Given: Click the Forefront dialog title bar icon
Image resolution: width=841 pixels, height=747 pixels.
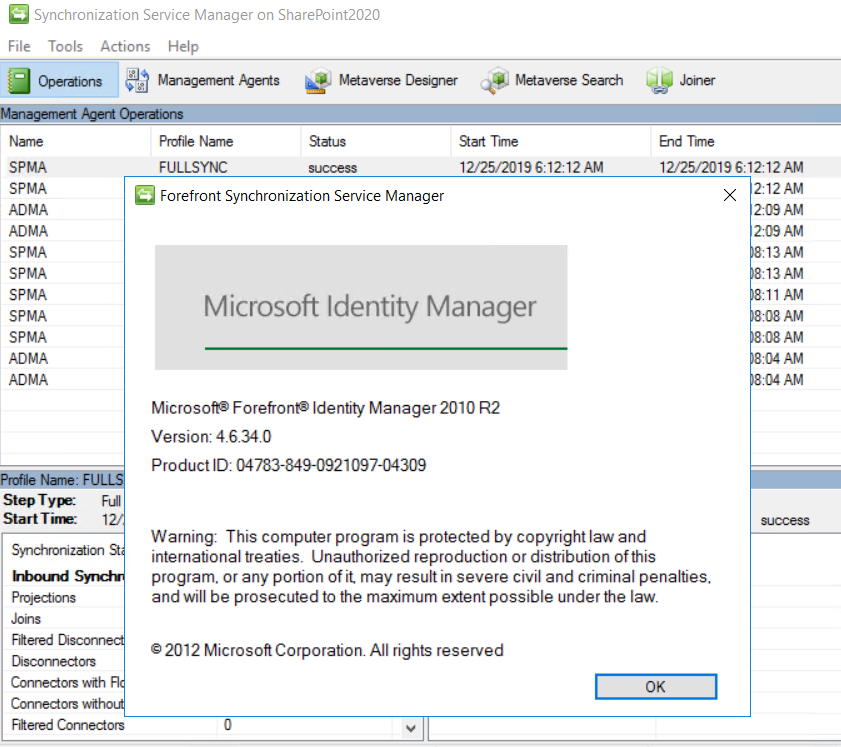Looking at the screenshot, I should tap(145, 196).
